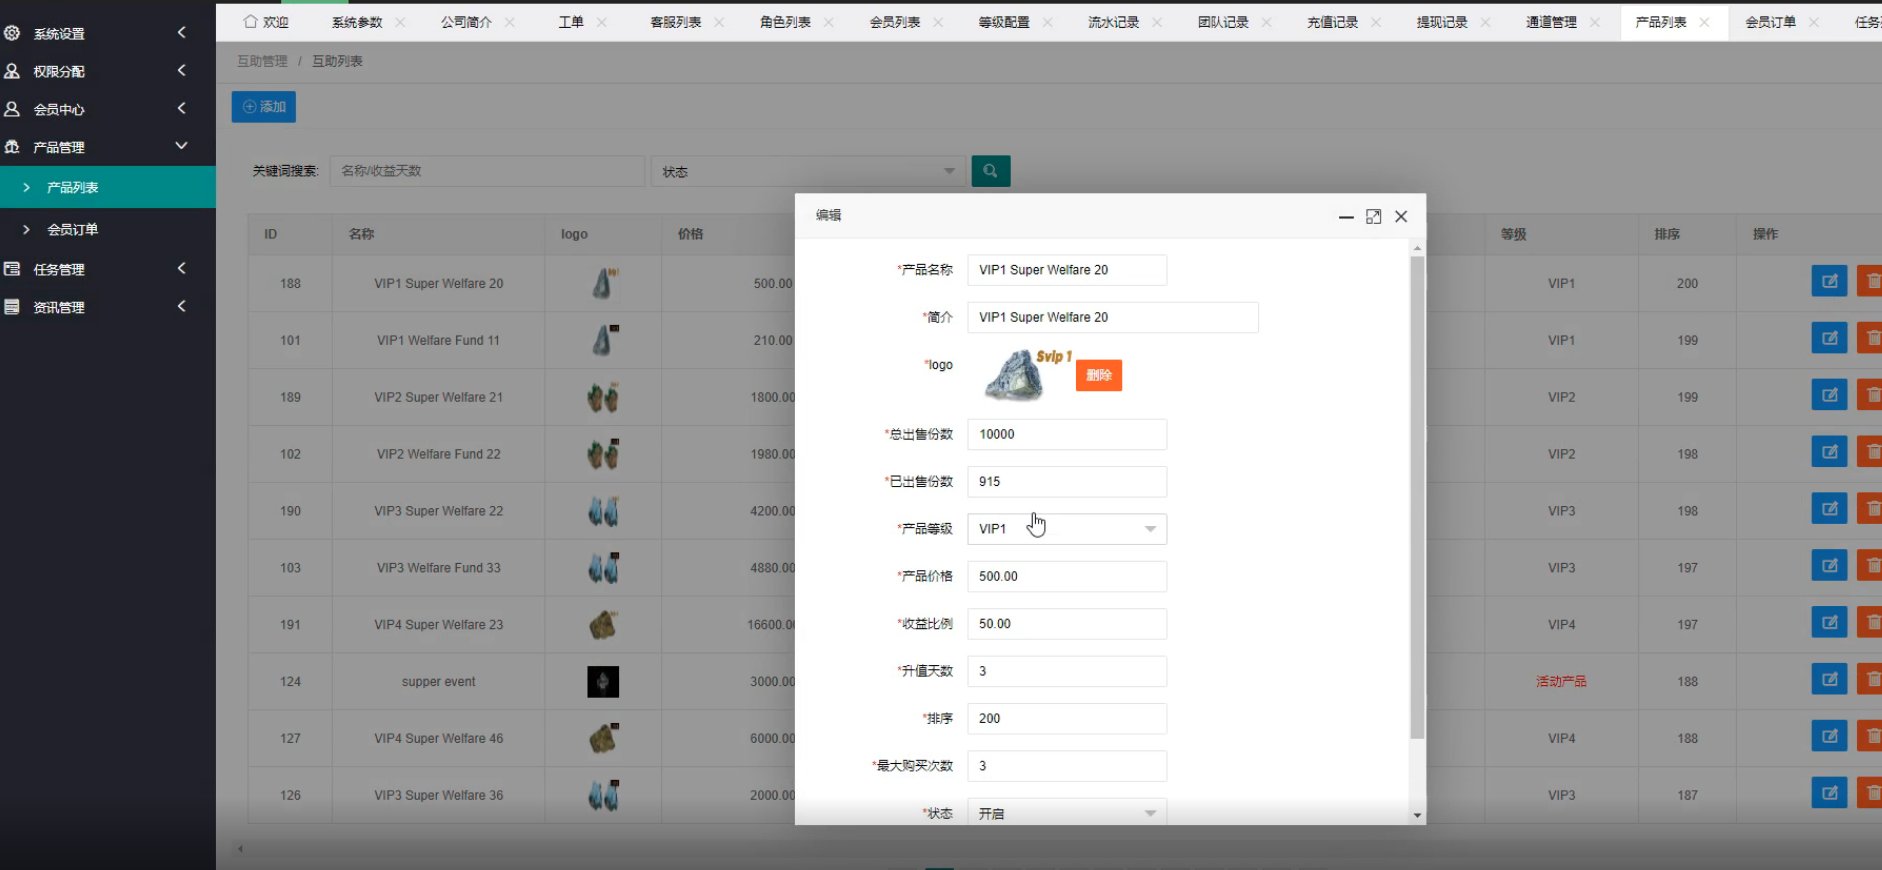The image size is (1882, 870).
Task: Click the orange 删除 logo button
Action: tap(1098, 375)
